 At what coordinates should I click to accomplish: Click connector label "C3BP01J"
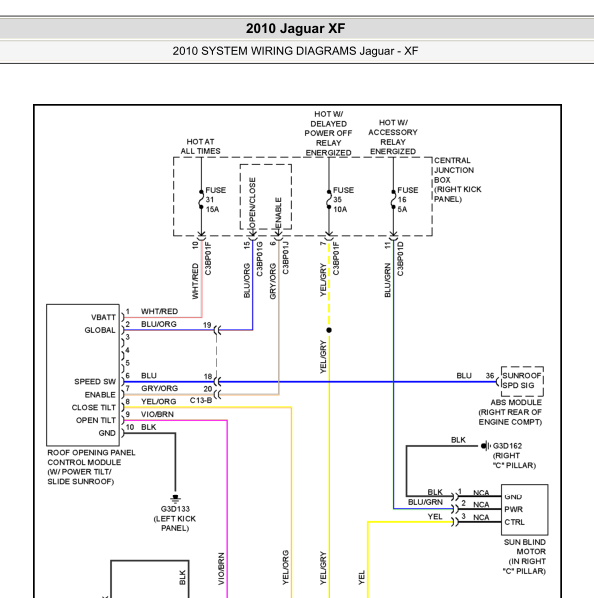(286, 257)
